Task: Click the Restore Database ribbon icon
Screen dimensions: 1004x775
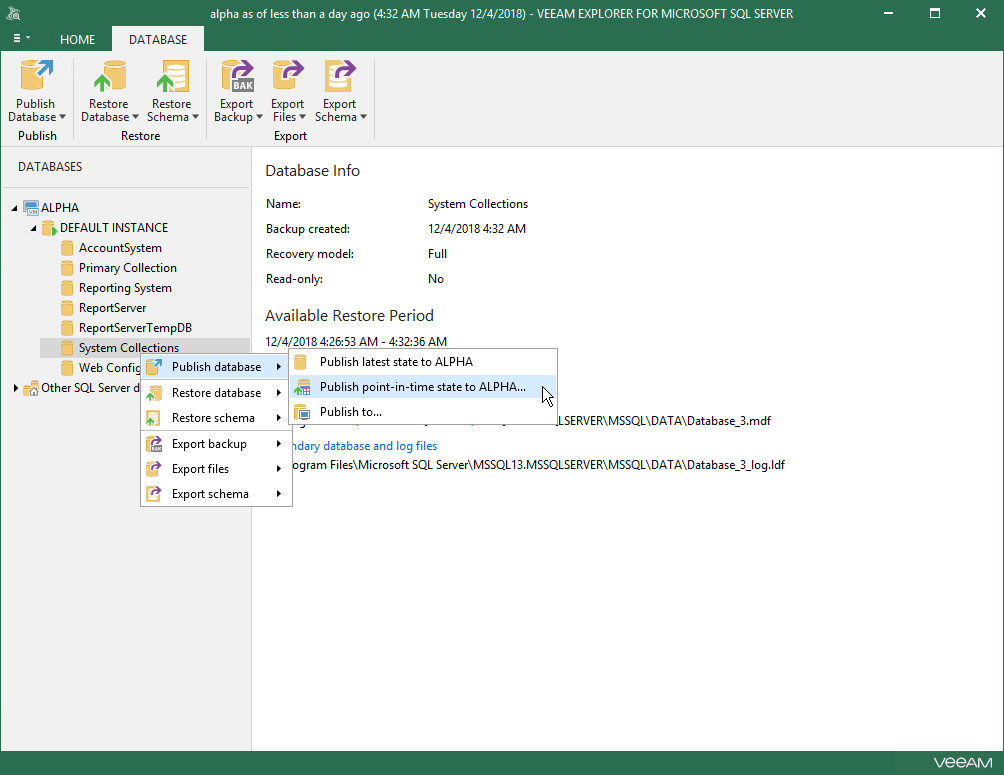Action: point(109,76)
